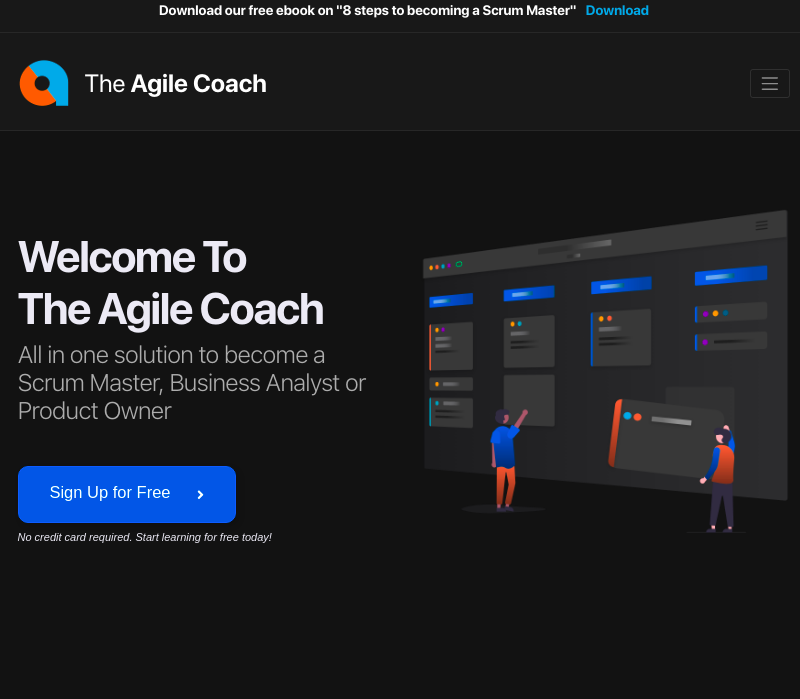This screenshot has width=800, height=699.
Task: Click the leftmost blue column header on board
Action: click(x=451, y=300)
